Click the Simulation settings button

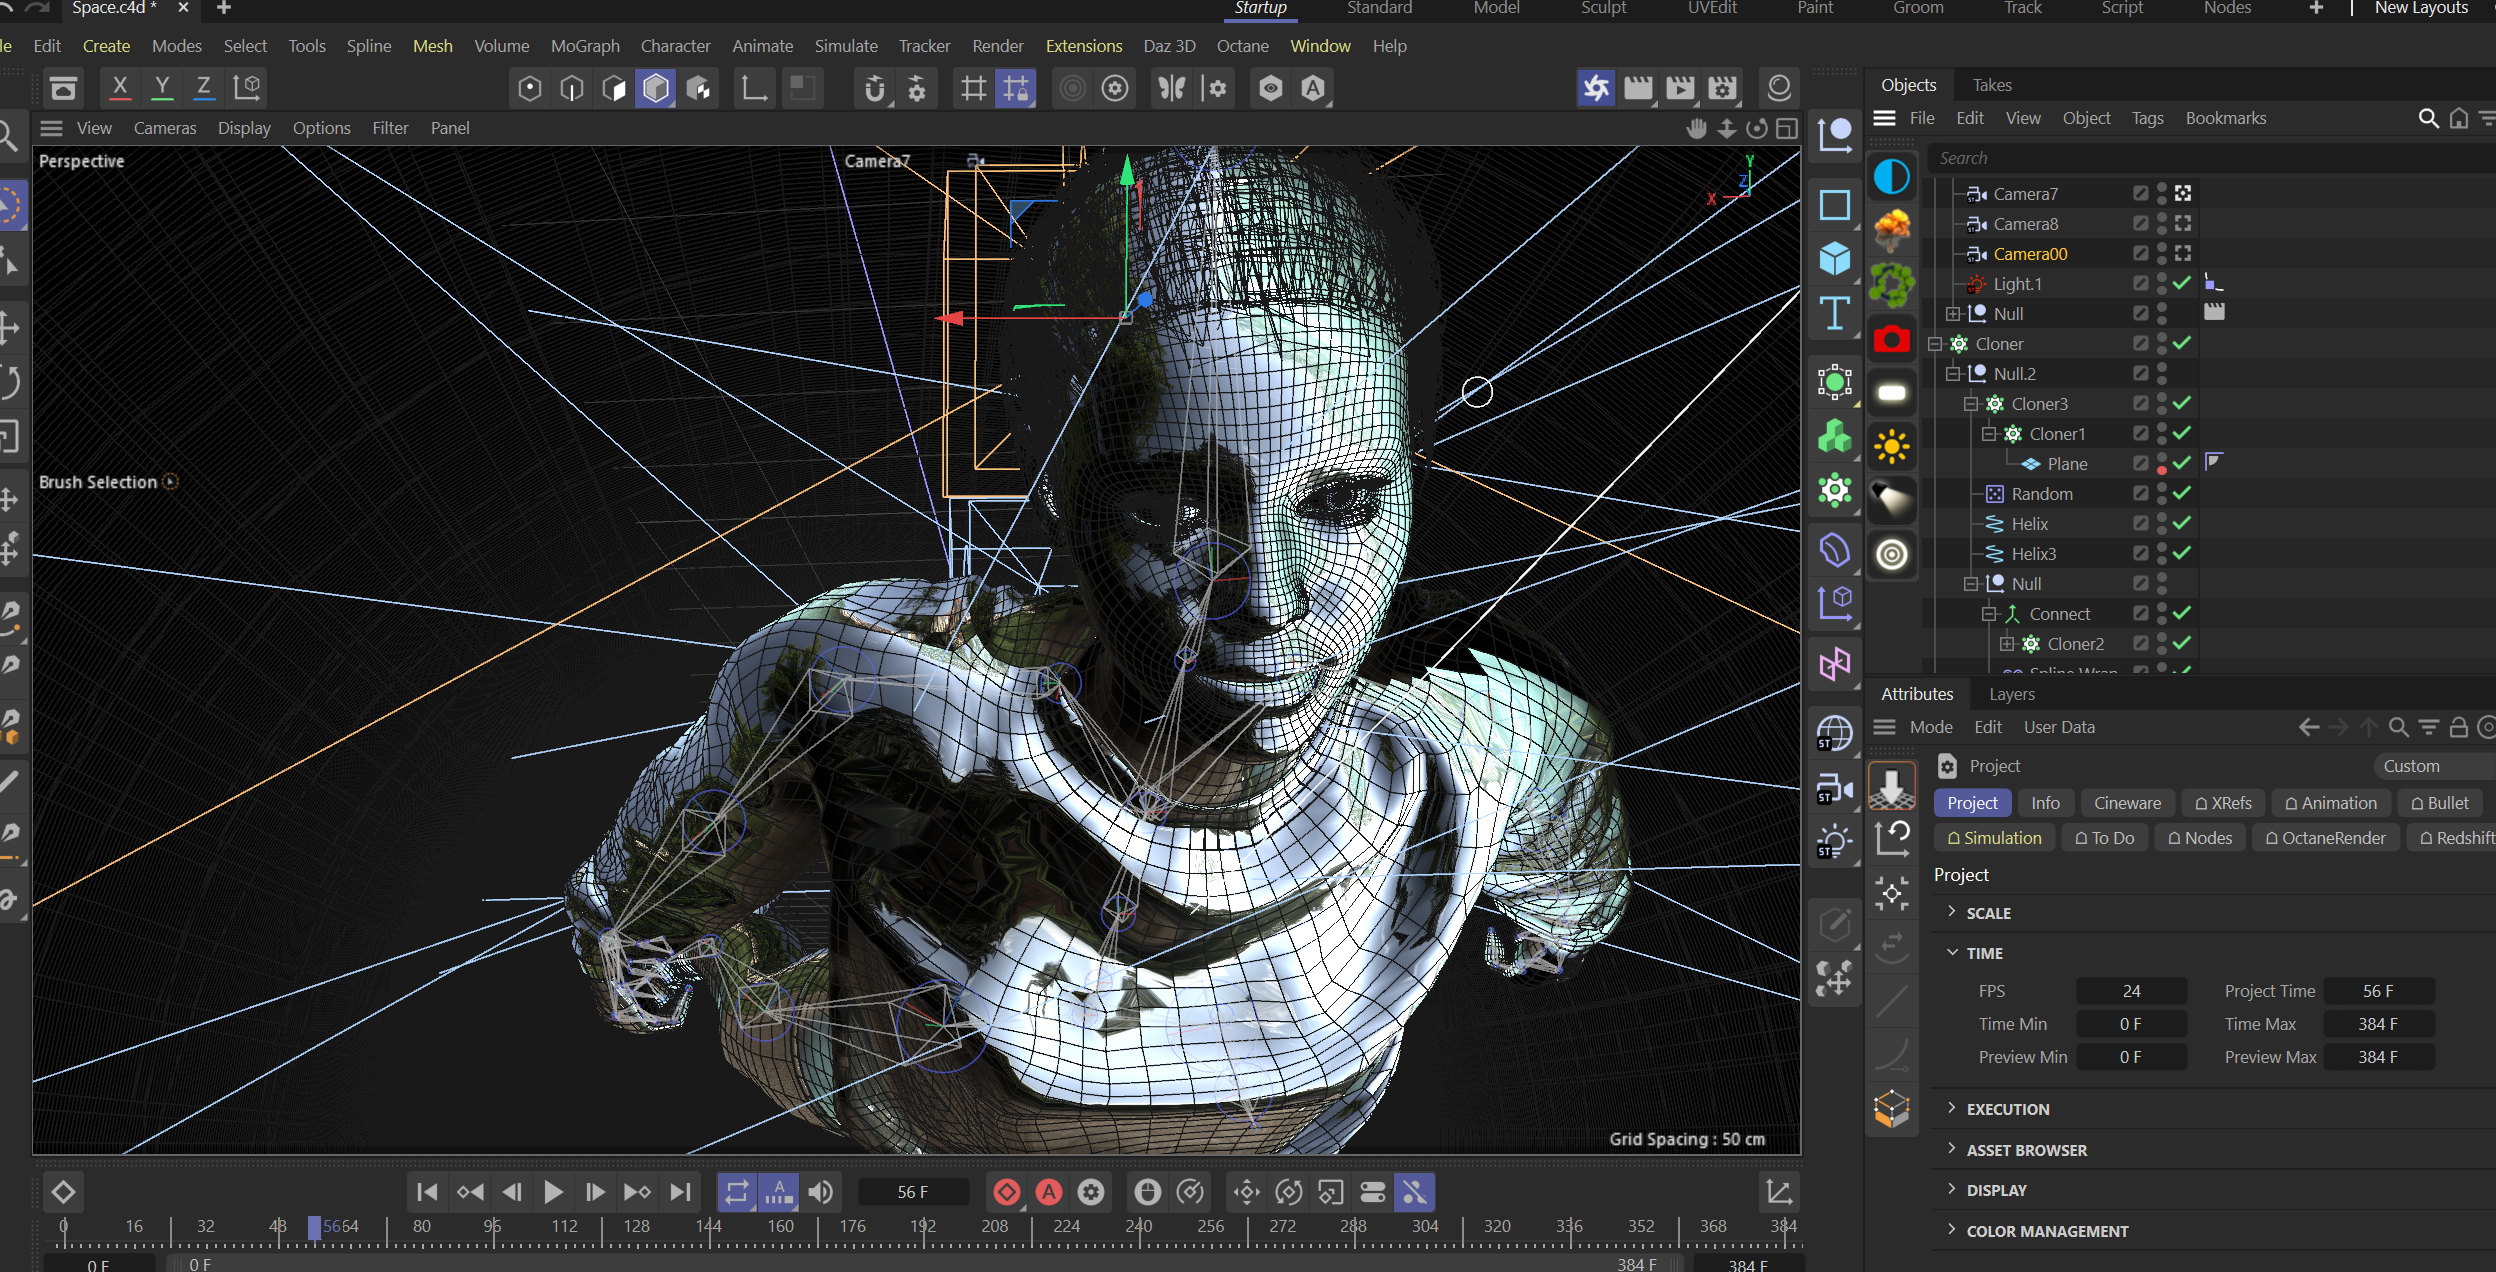point(1994,838)
